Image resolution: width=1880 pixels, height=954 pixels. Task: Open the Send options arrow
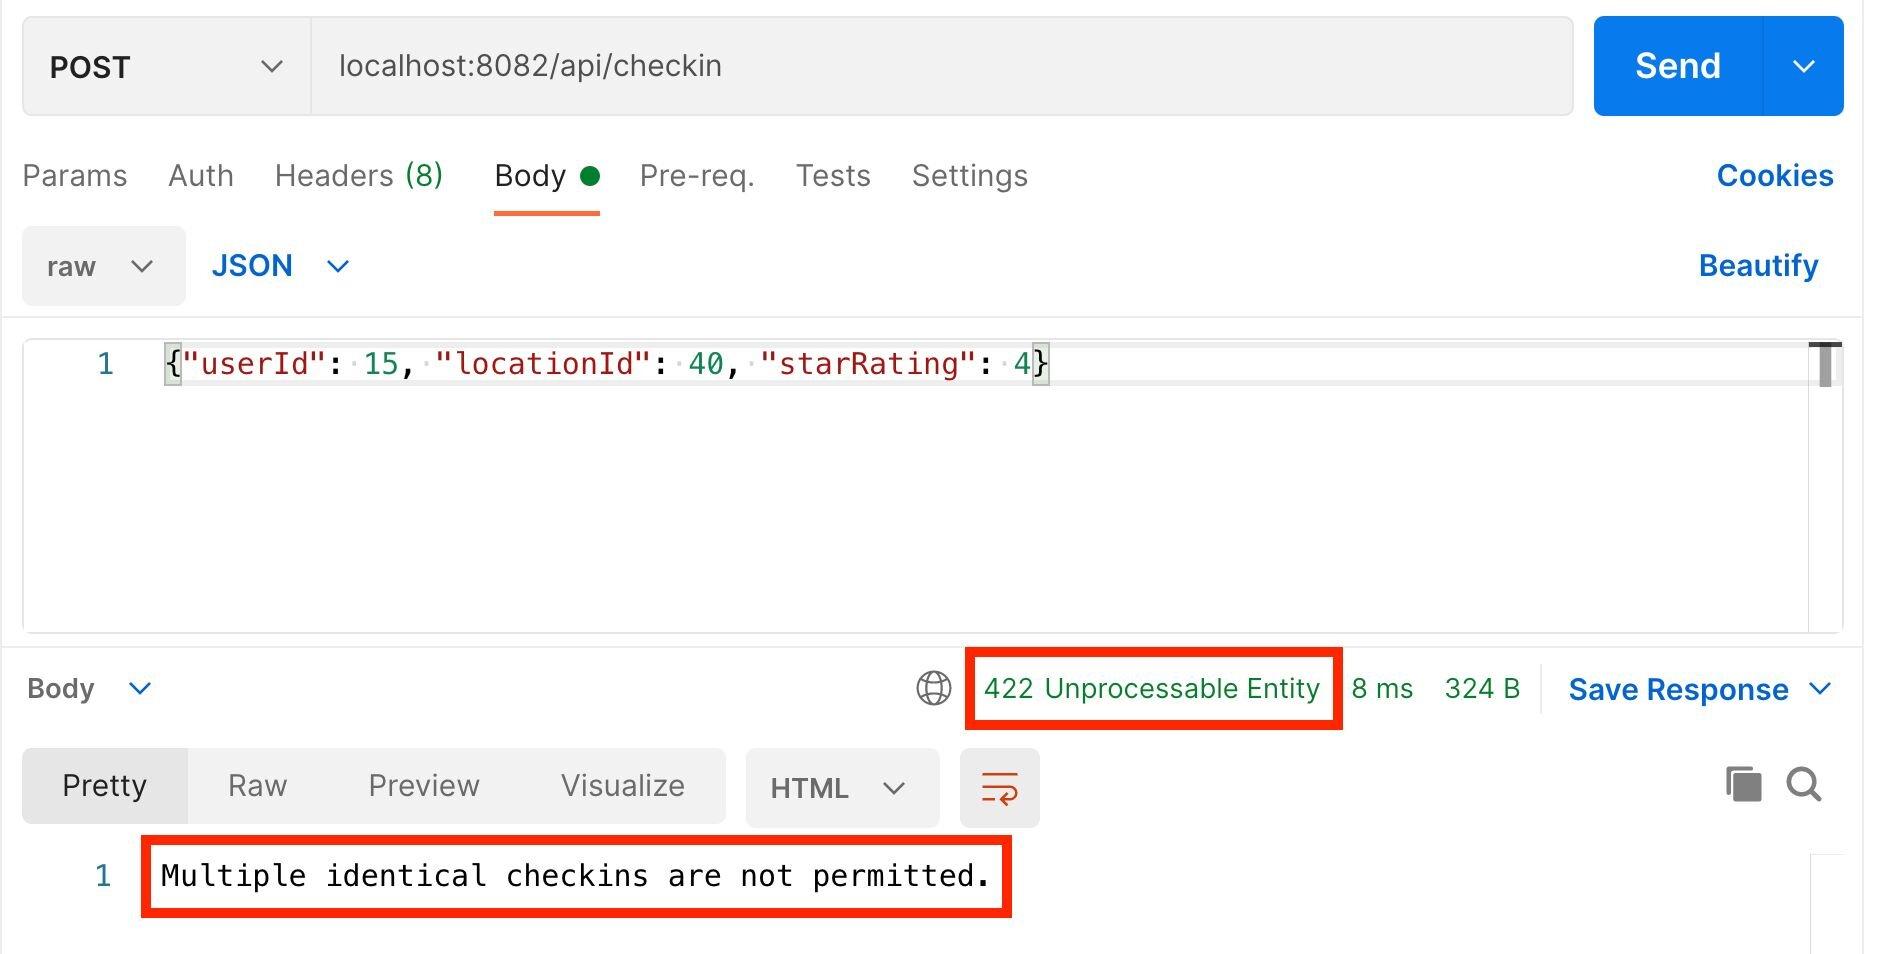[x=1803, y=66]
